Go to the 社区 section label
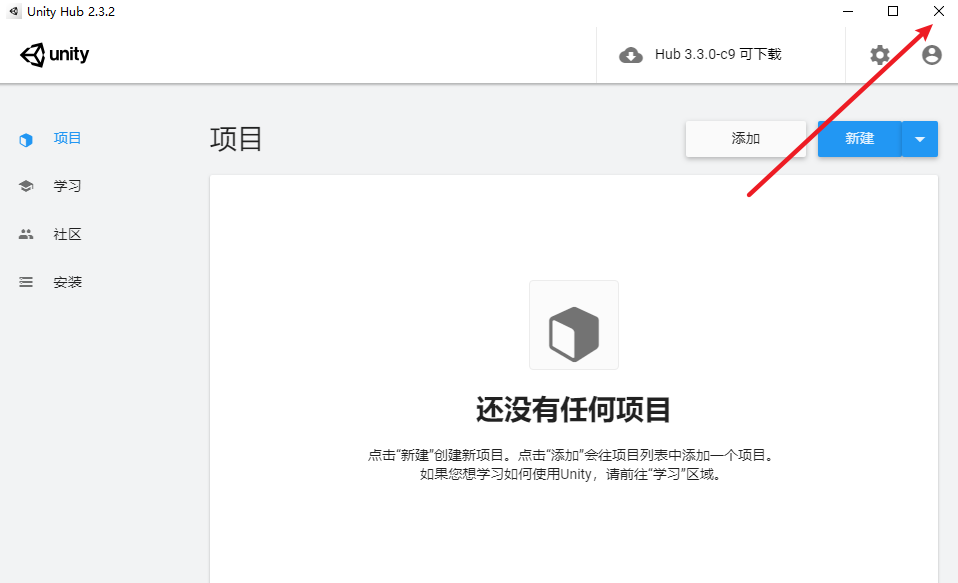Image resolution: width=958 pixels, height=583 pixels. click(68, 235)
